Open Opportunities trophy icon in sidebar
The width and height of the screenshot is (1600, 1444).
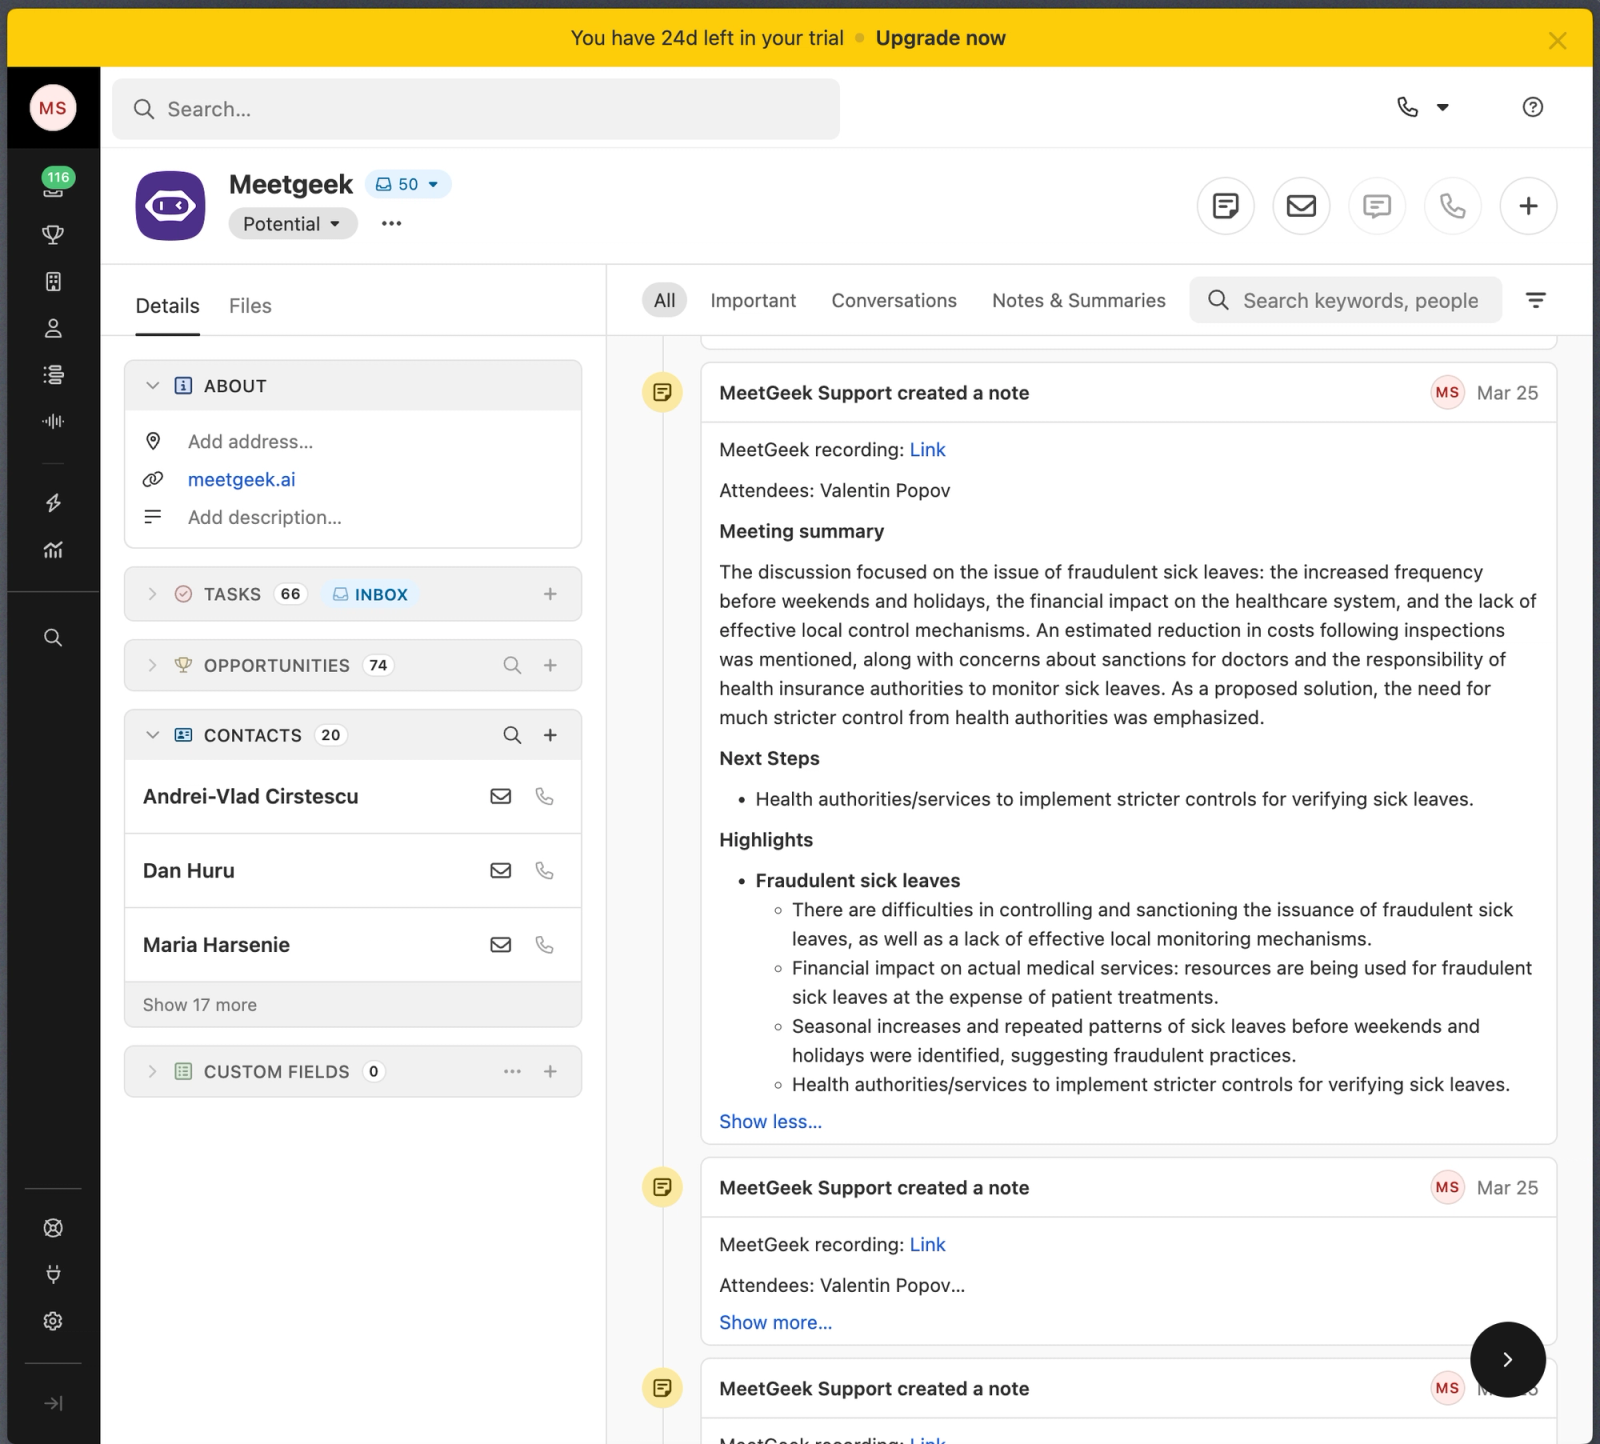click(x=54, y=235)
